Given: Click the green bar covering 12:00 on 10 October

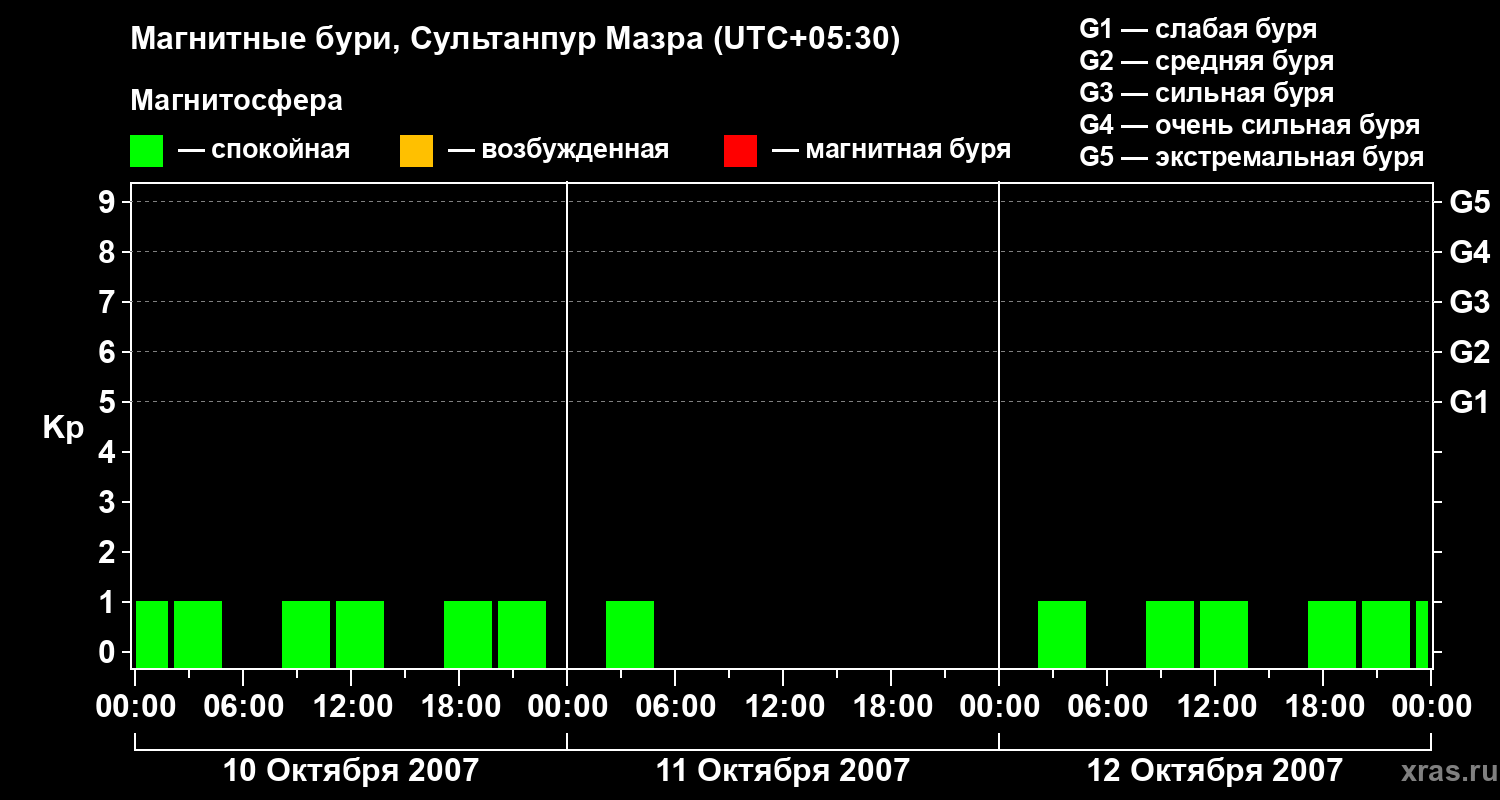Looking at the screenshot, I should [x=360, y=634].
